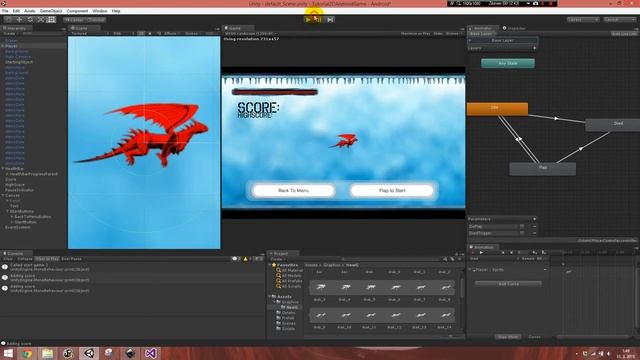Open the Scene view Gizmos dropdown
The width and height of the screenshot is (640, 360).
click(x=192, y=33)
